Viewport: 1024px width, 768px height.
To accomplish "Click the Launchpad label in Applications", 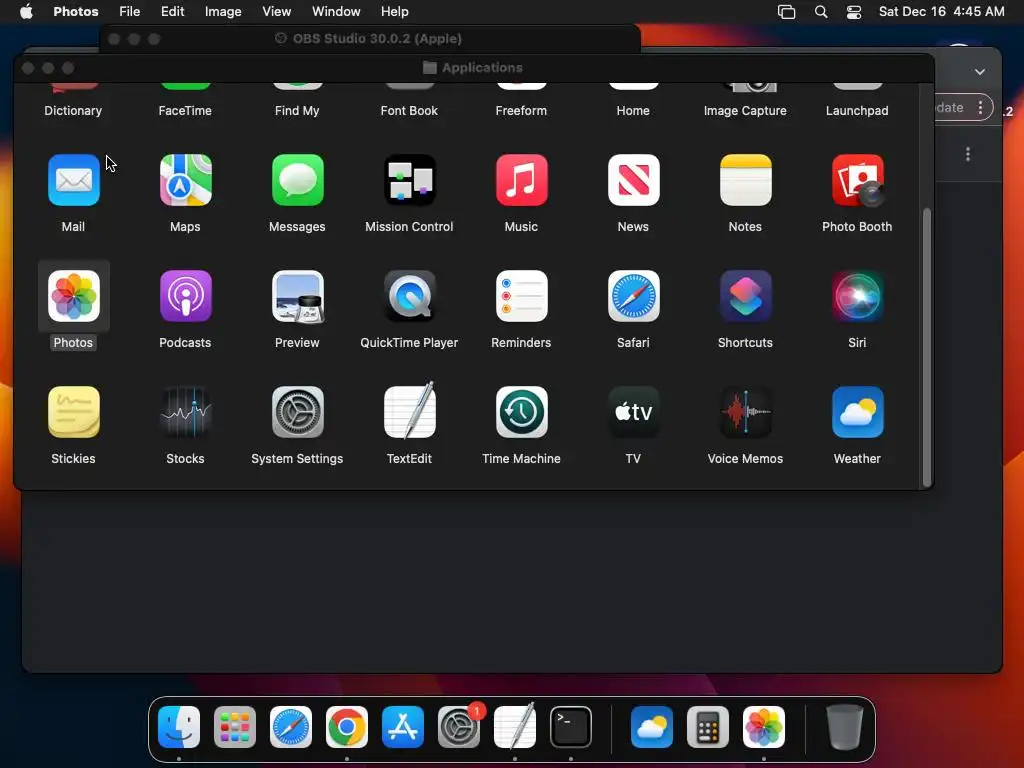I will [x=857, y=111].
